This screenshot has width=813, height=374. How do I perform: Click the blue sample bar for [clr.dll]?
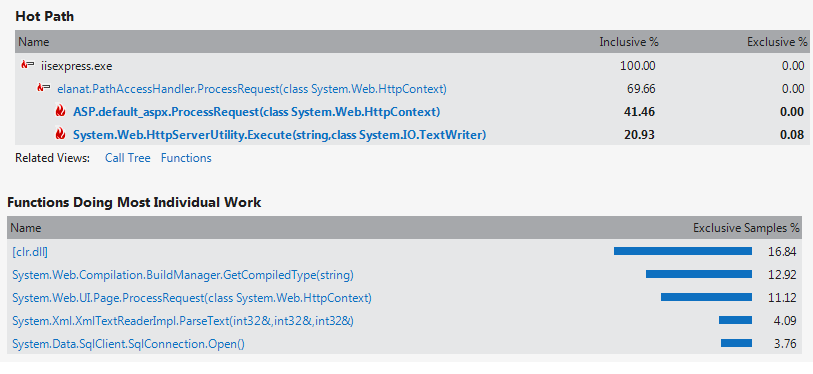[x=683, y=251]
